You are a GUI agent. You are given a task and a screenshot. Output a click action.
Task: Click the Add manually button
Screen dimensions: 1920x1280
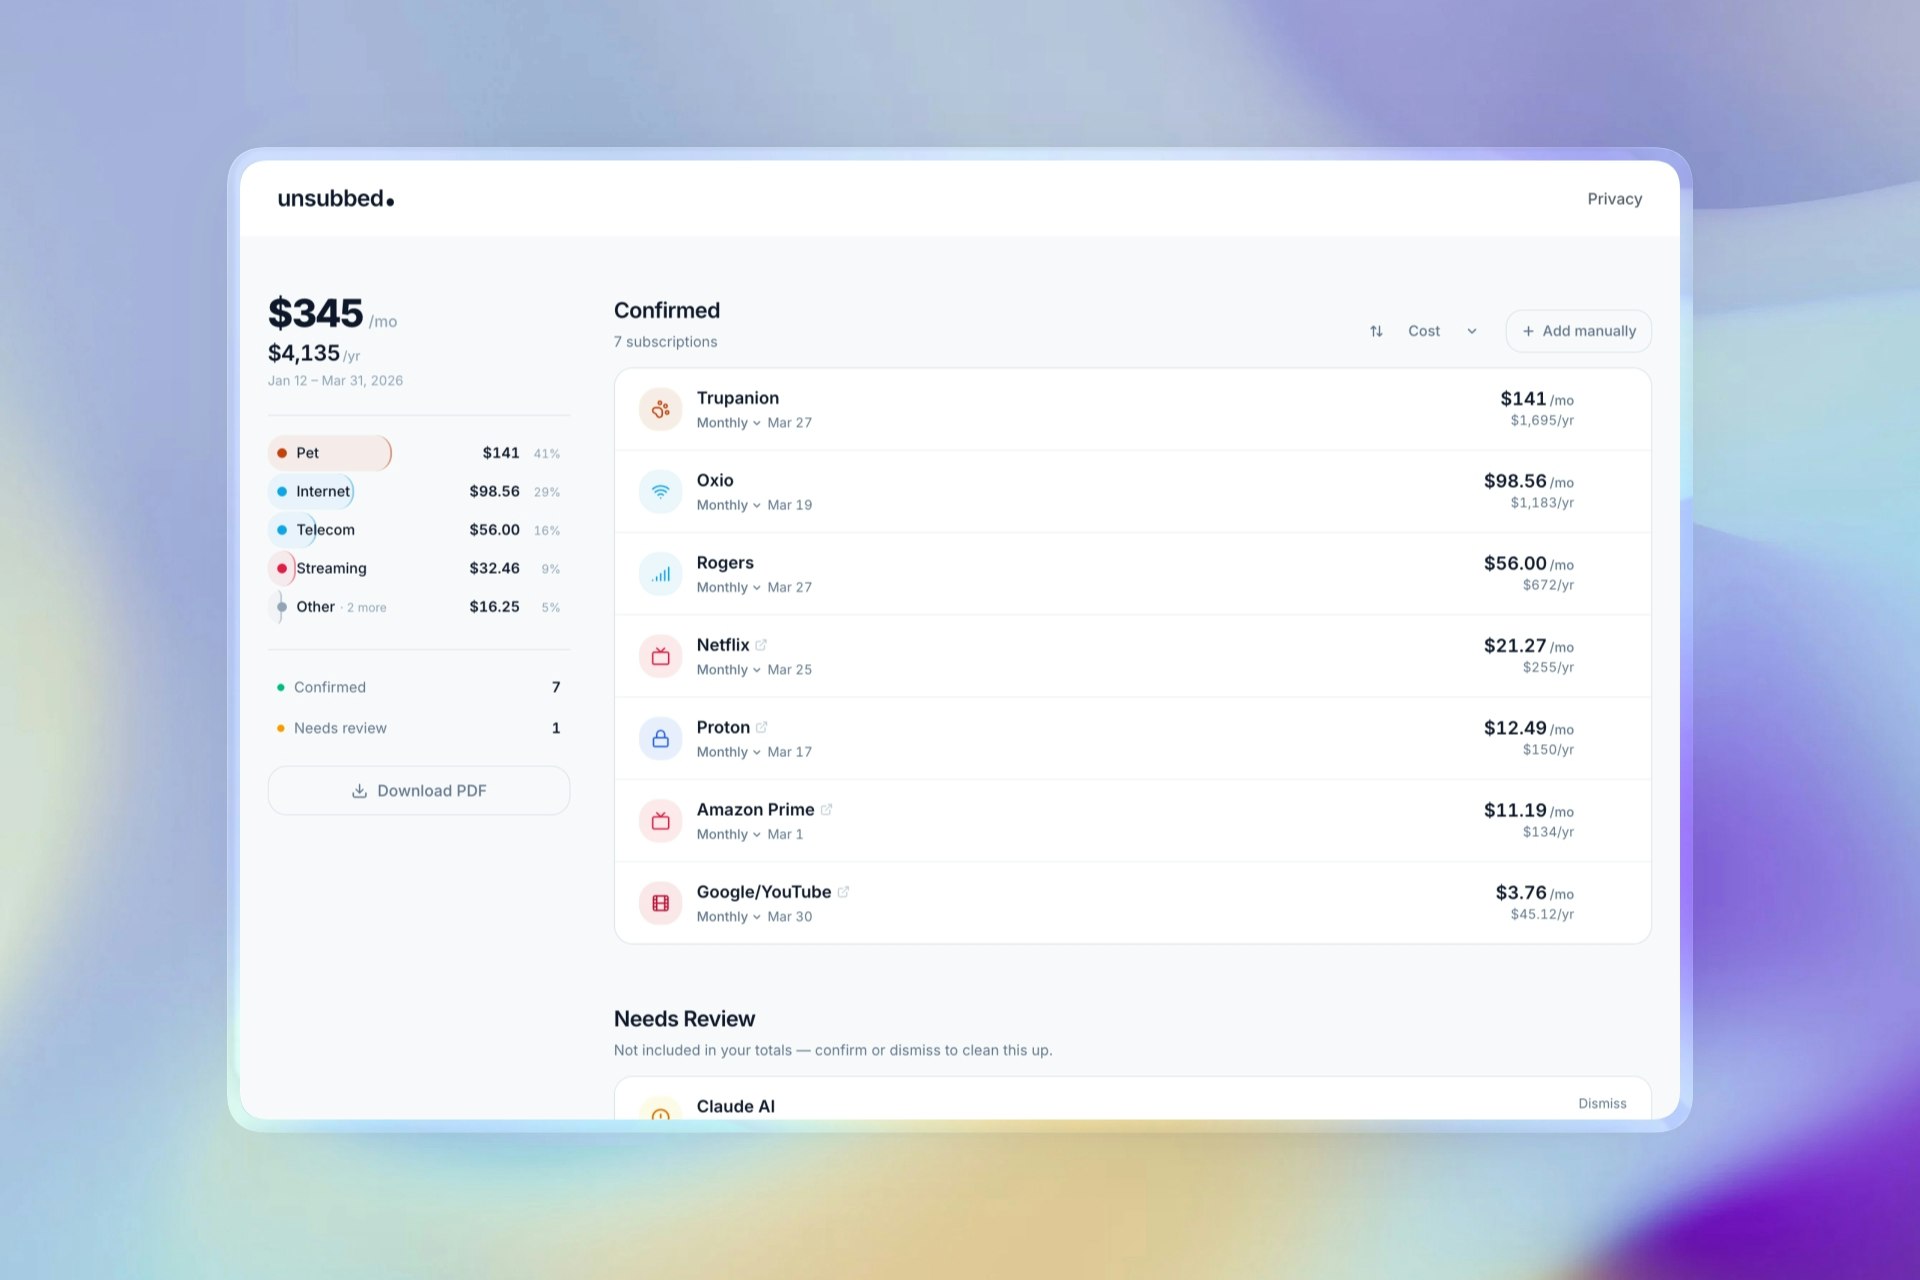[1578, 331]
